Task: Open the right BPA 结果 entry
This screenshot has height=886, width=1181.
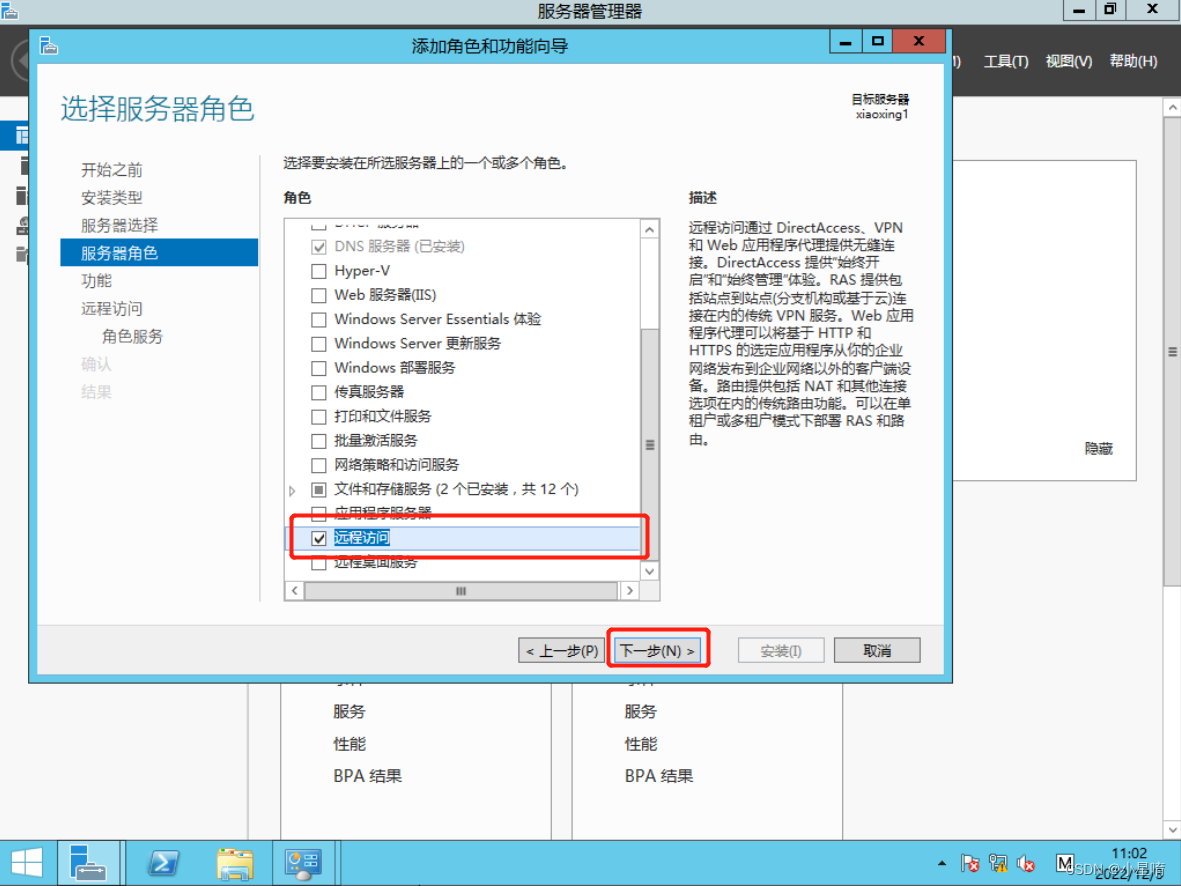Action: [x=659, y=777]
